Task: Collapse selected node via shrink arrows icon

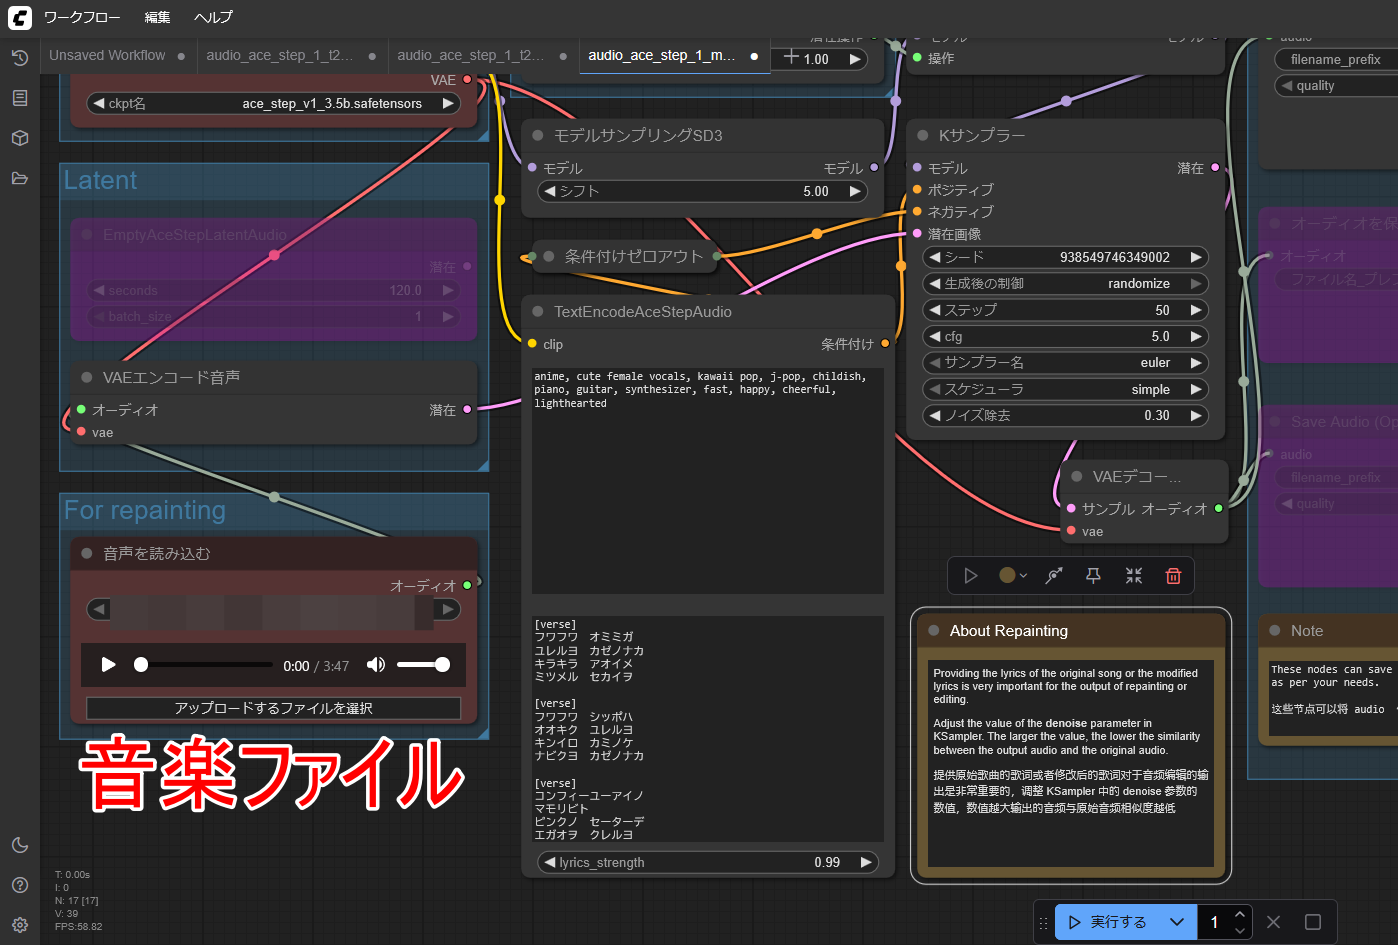Action: click(x=1134, y=575)
